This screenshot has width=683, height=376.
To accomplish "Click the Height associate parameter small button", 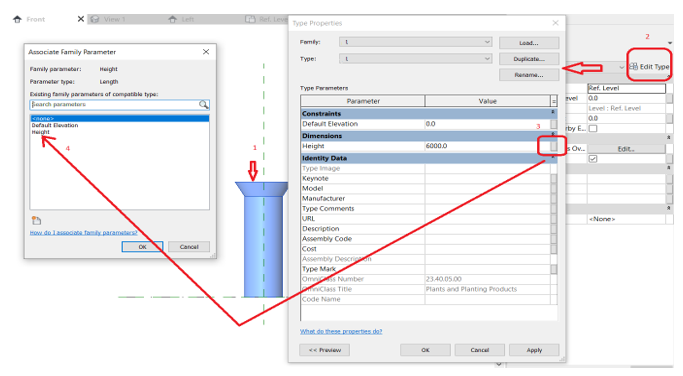I will 554,146.
